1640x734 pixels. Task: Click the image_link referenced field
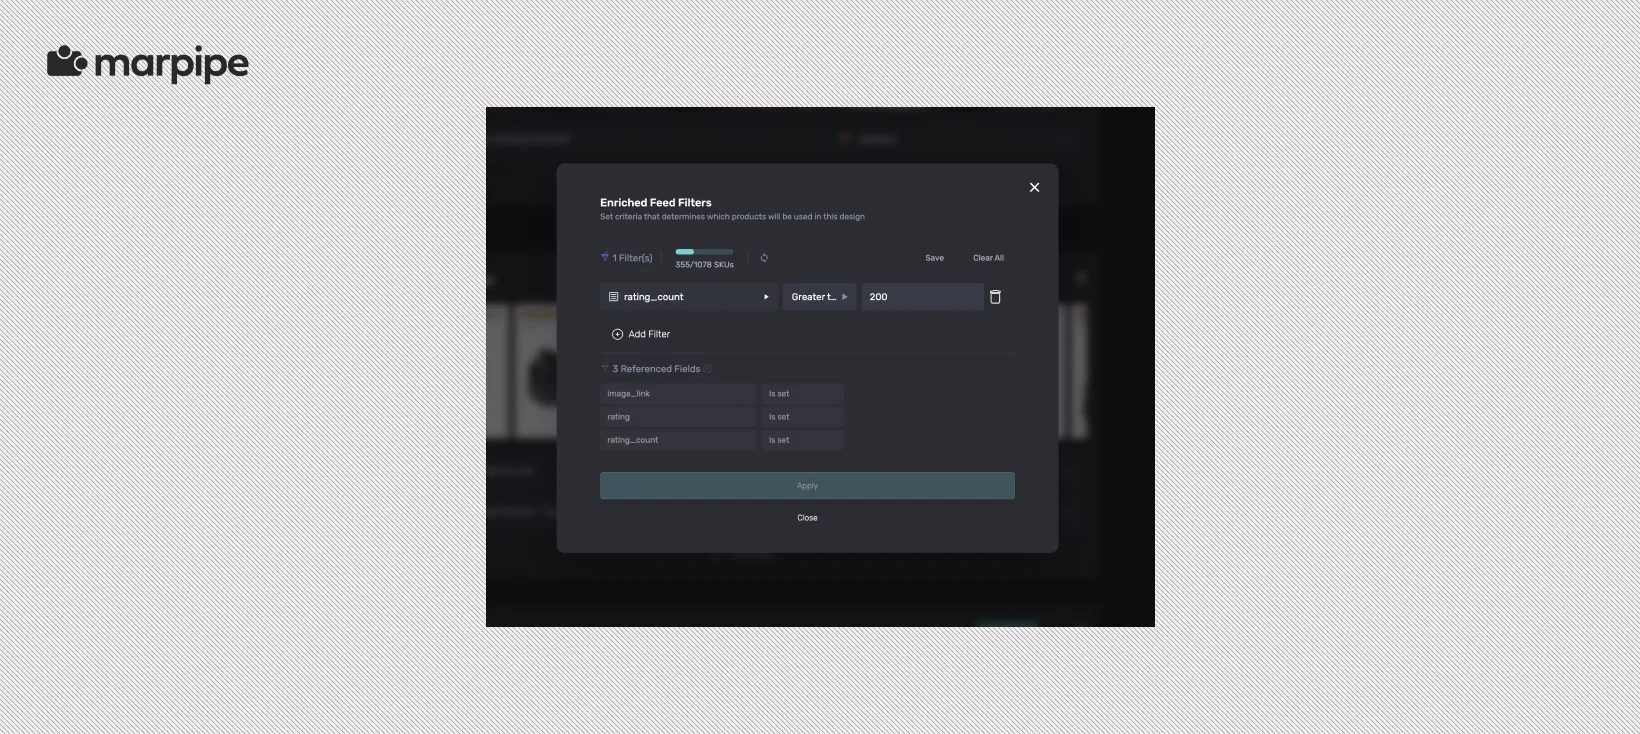point(678,394)
